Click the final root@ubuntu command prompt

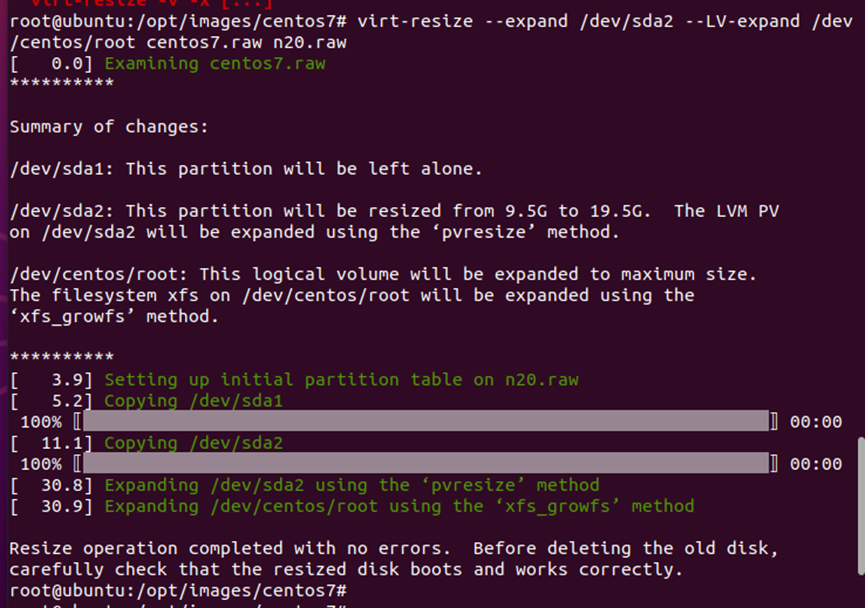pos(178,590)
